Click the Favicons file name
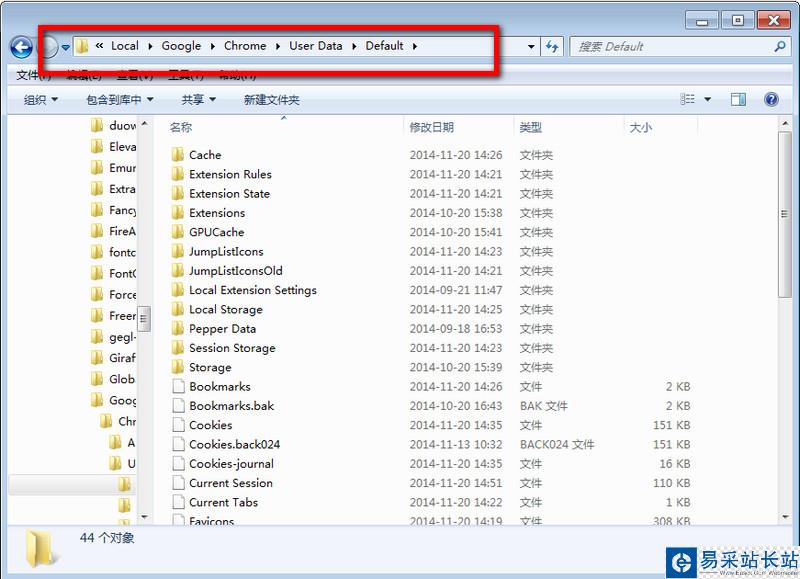800x579 pixels. click(x=212, y=521)
